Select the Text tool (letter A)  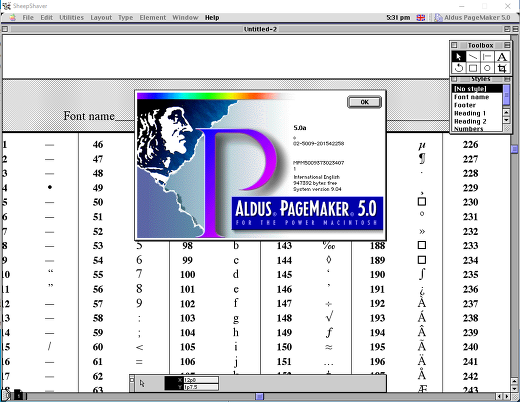point(502,57)
